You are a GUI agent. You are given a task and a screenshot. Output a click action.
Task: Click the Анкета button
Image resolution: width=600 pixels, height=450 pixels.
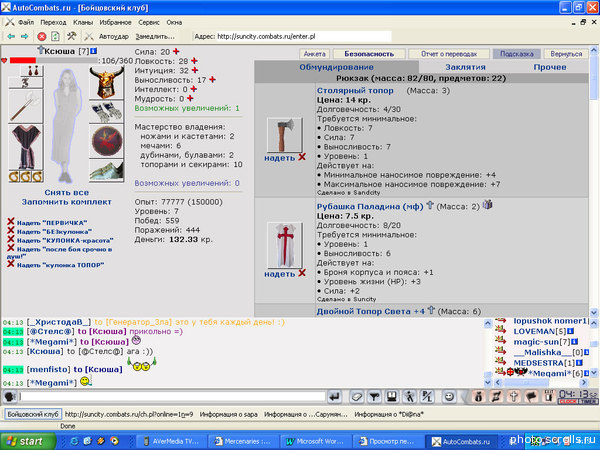click(x=315, y=54)
